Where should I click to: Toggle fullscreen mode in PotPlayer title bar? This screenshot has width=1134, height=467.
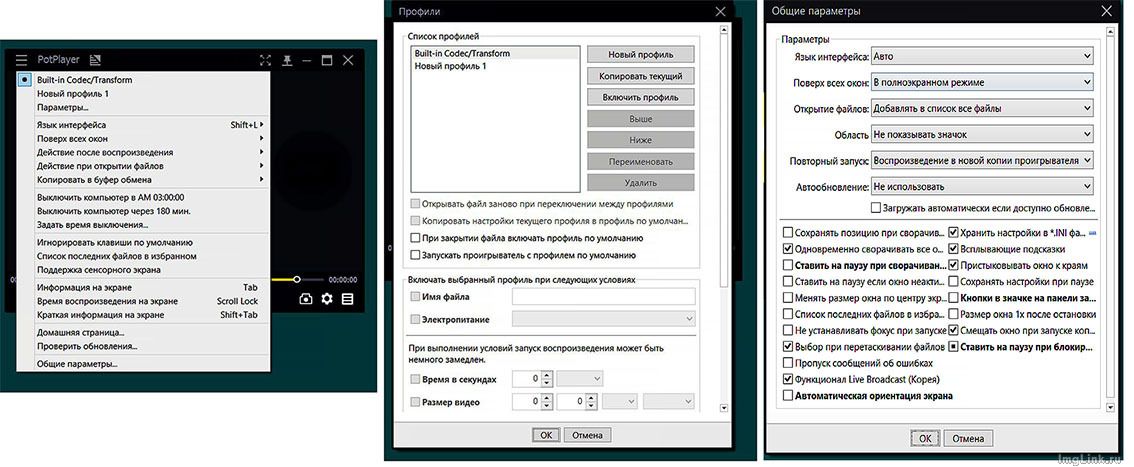click(265, 60)
